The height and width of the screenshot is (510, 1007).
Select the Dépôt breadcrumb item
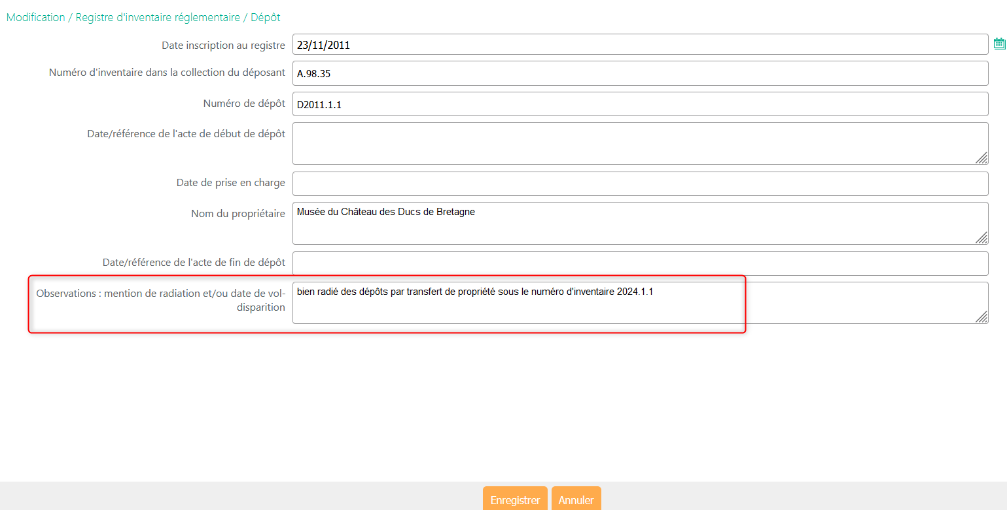[x=265, y=18]
